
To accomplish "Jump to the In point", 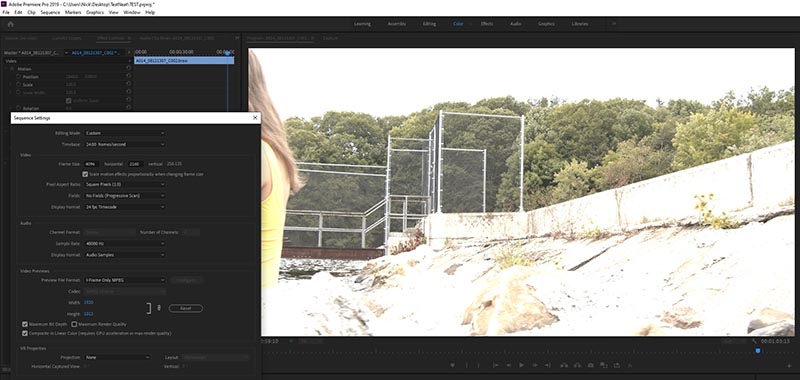I will pyautogui.click(x=495, y=365).
